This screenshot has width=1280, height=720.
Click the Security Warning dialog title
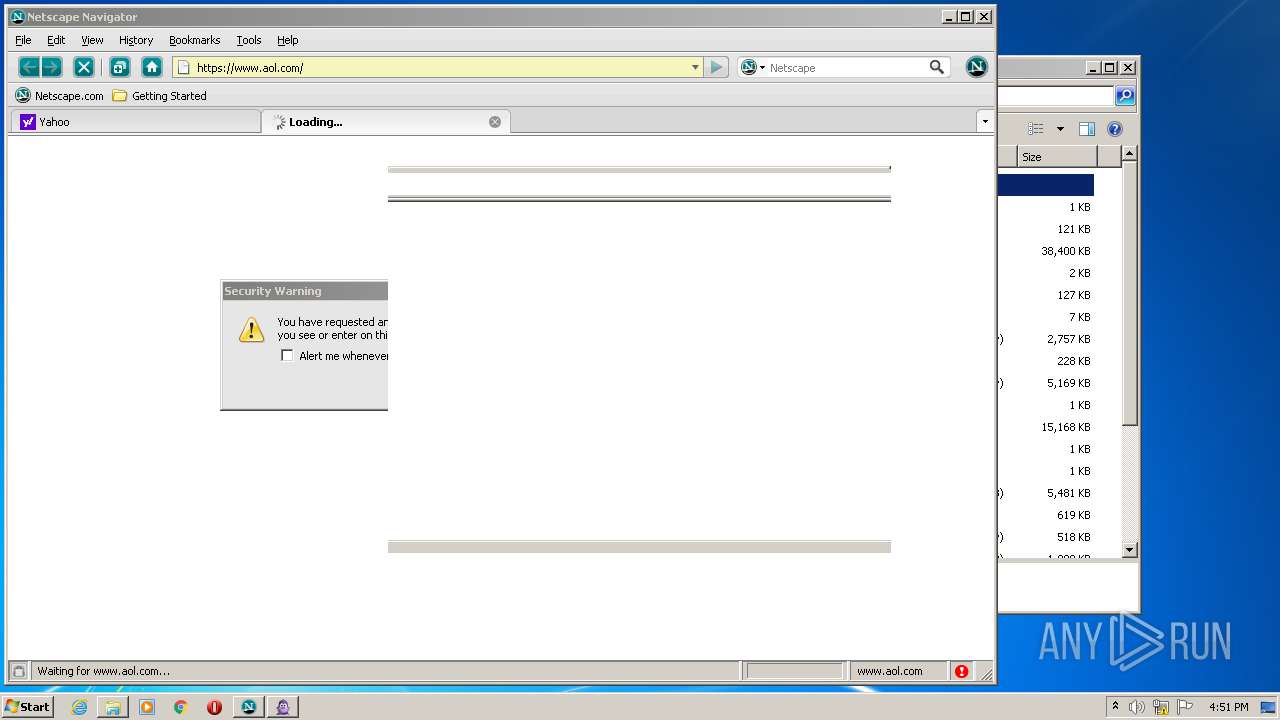point(273,291)
